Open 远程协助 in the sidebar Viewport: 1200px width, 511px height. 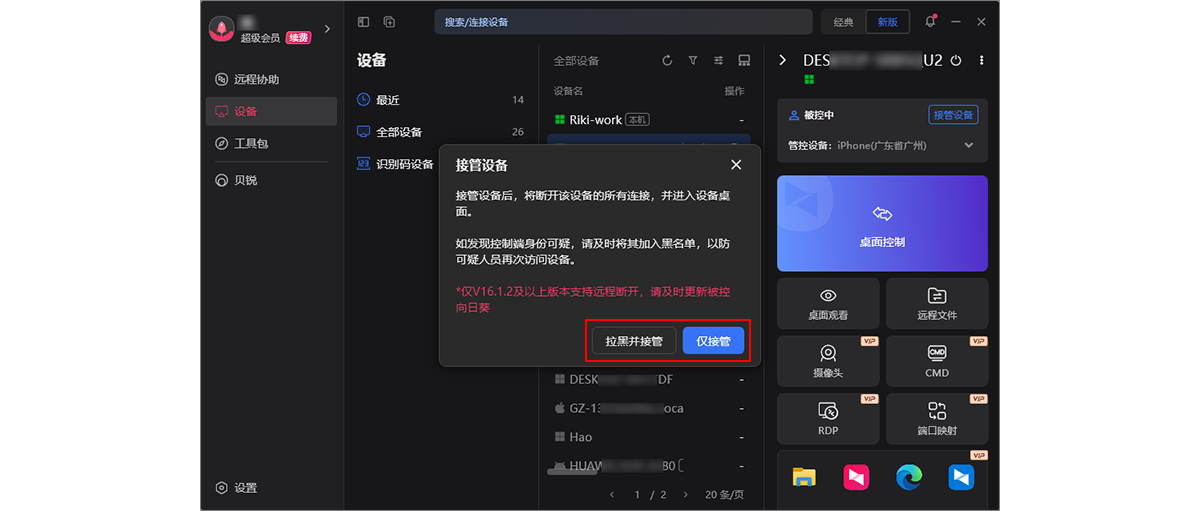coord(271,79)
